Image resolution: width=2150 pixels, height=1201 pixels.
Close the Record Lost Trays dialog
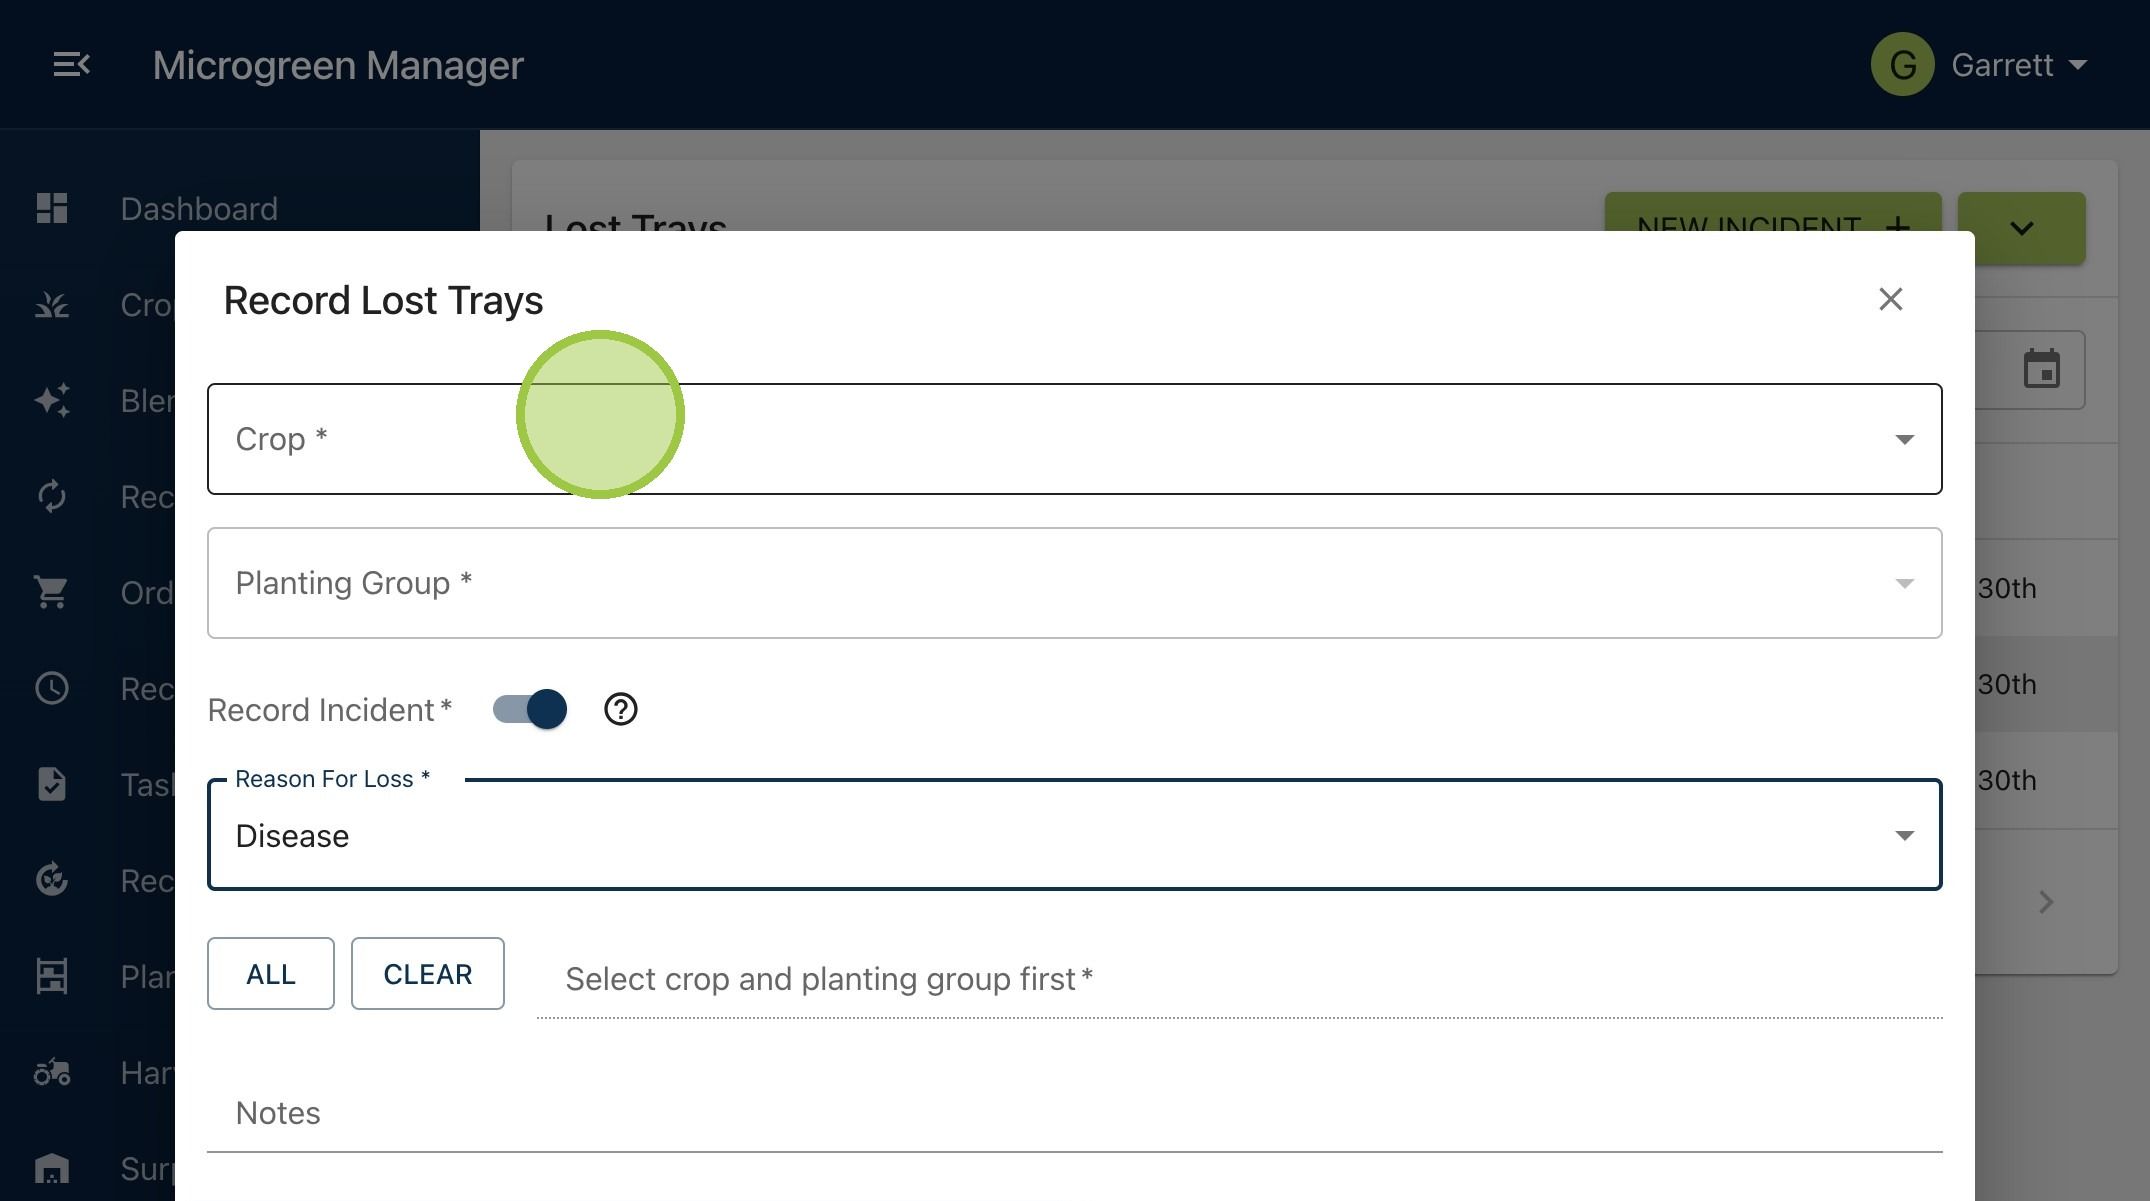click(x=1890, y=299)
